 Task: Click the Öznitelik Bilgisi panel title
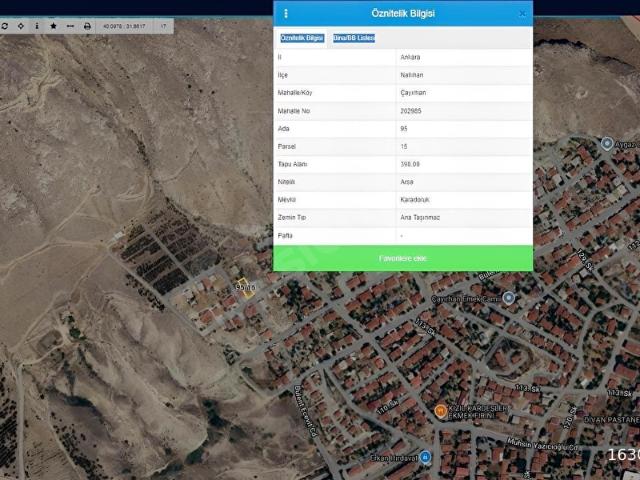pyautogui.click(x=403, y=13)
